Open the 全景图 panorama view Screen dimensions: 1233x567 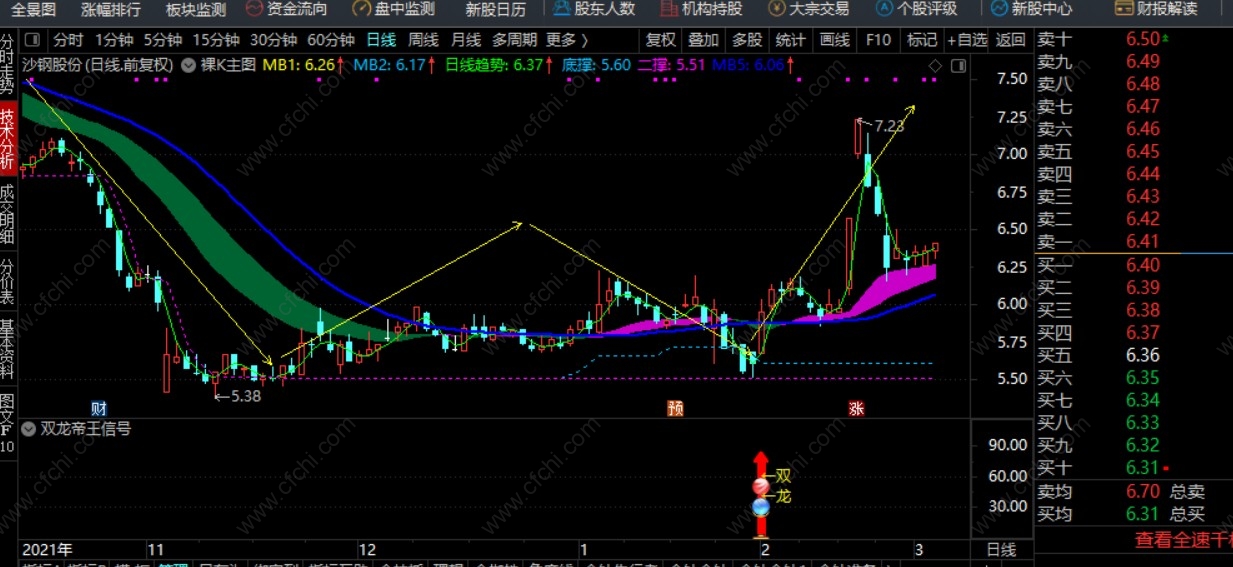(x=34, y=9)
